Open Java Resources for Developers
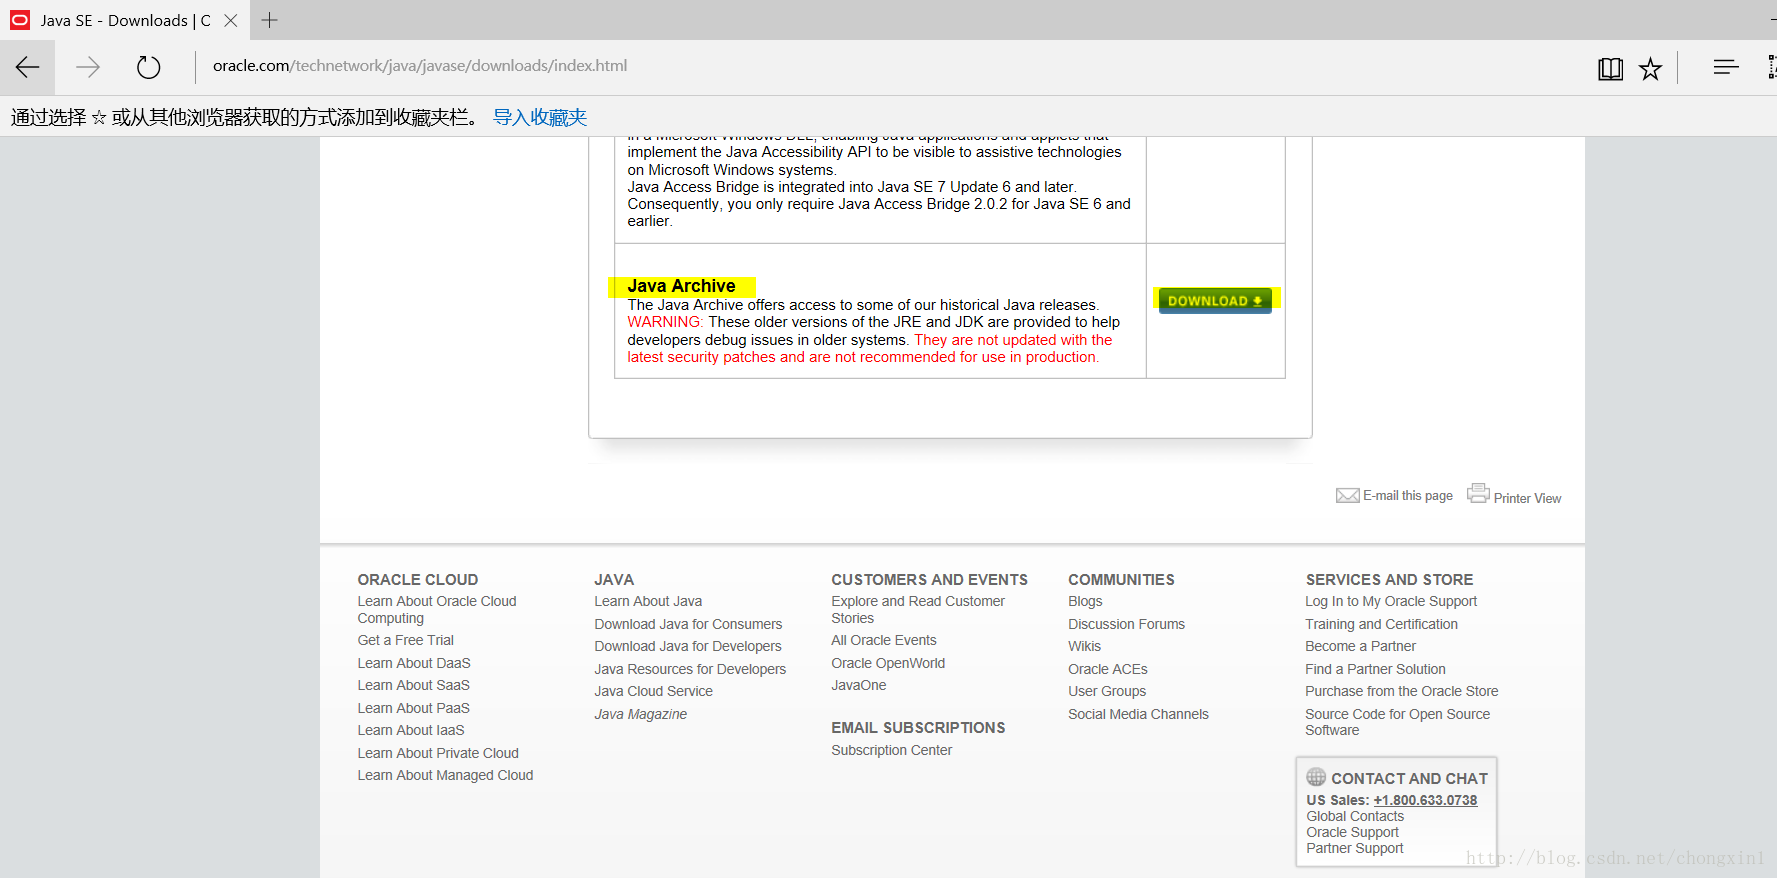This screenshot has width=1777, height=878. [690, 669]
